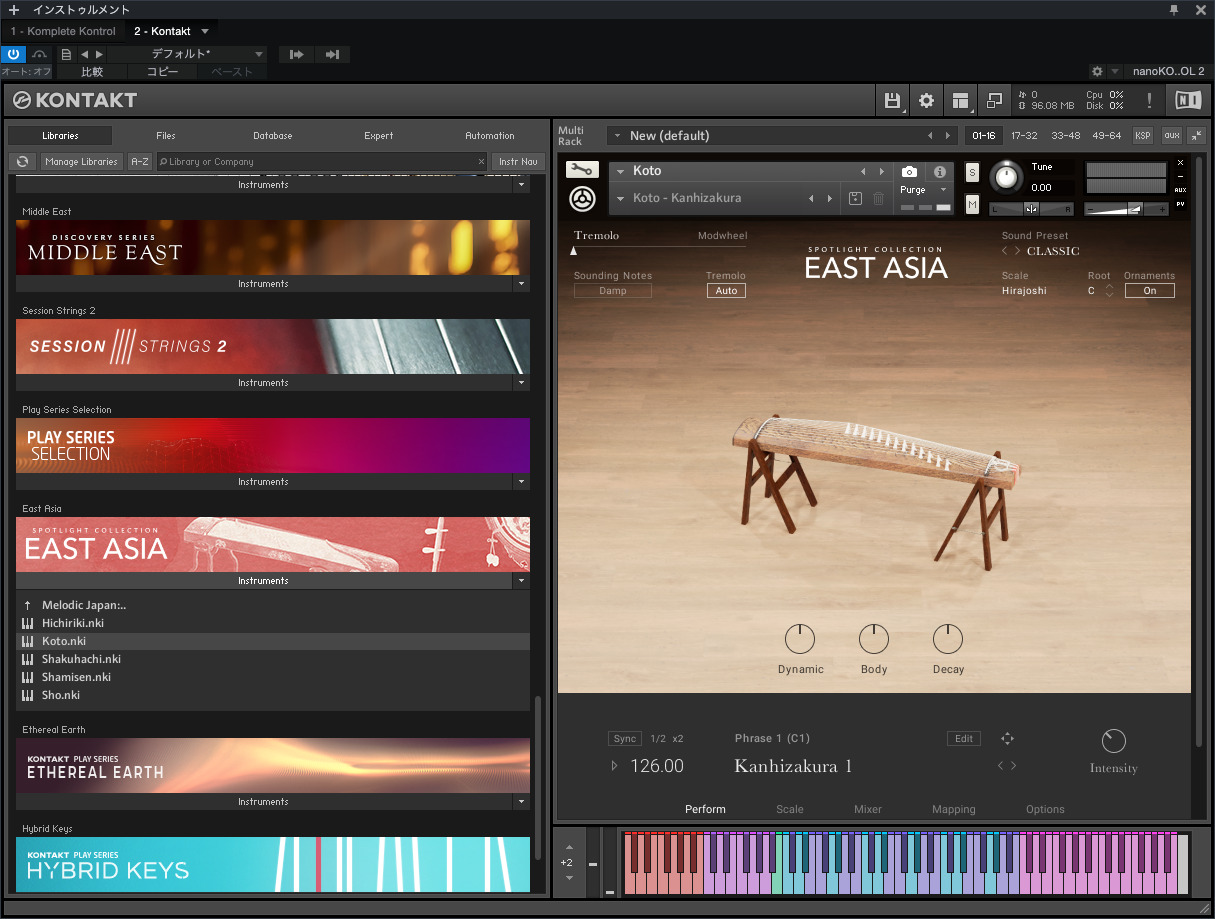
Task: Select MIDI channel page 17-32
Action: coord(1024,135)
